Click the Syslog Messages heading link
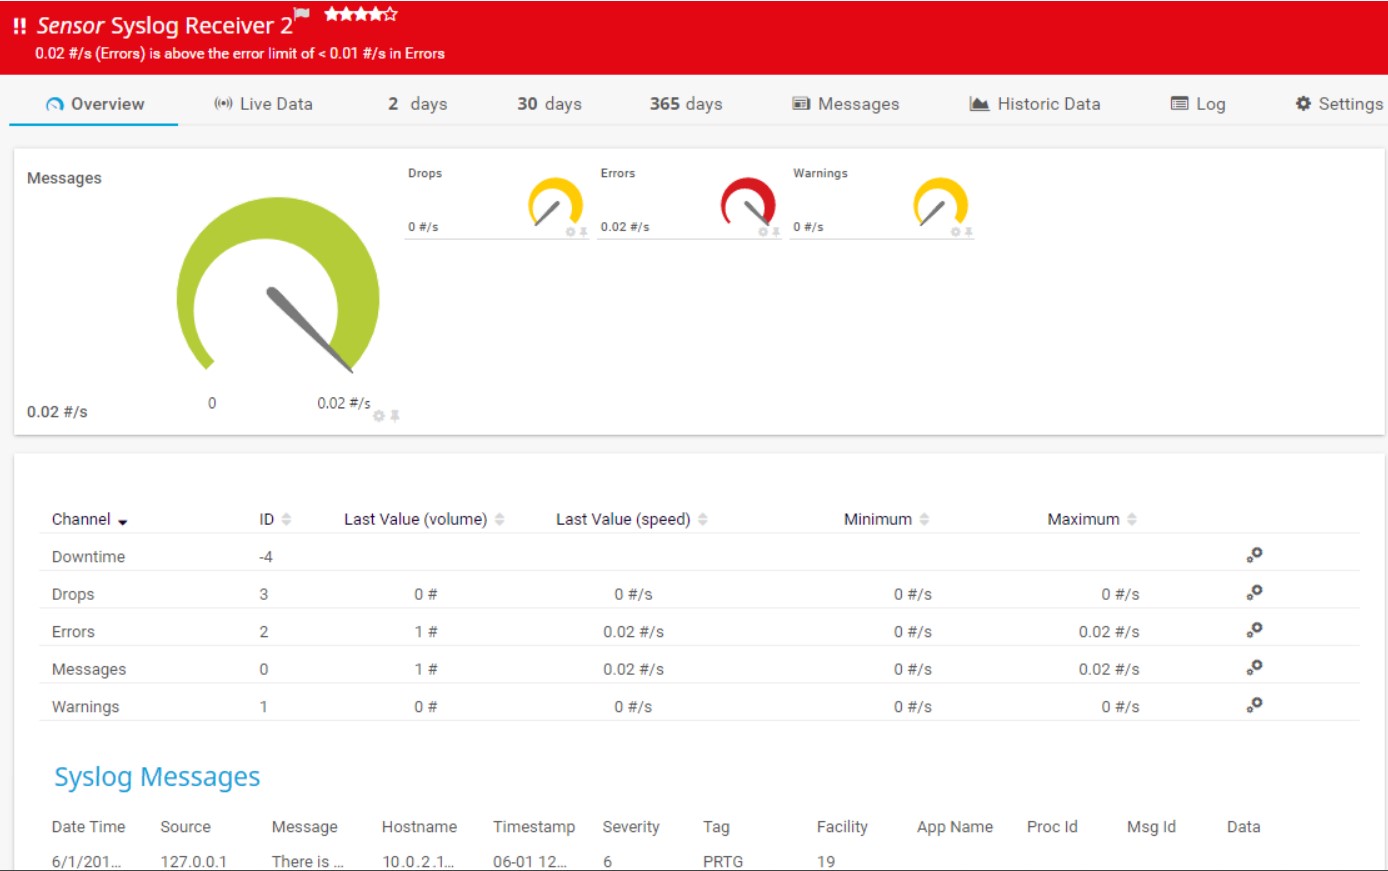 pyautogui.click(x=157, y=777)
